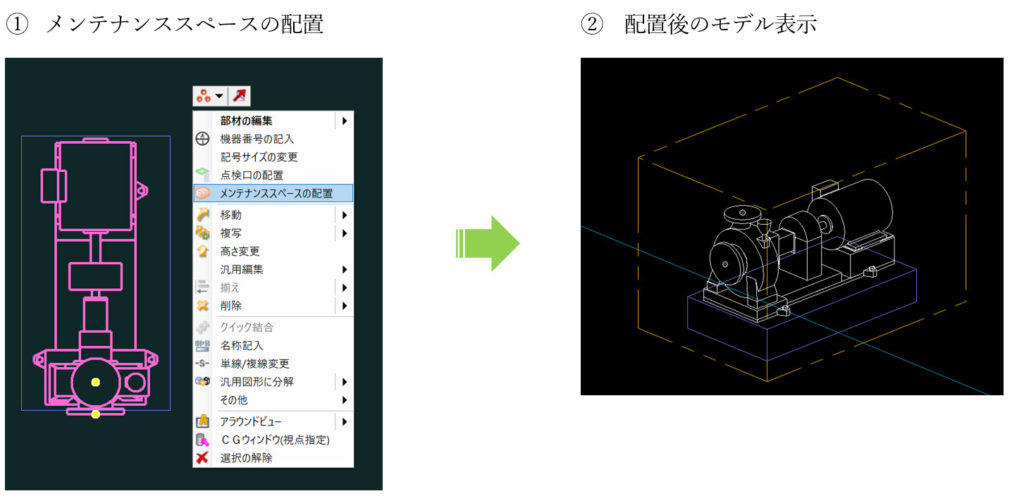
Task: Expand the アラウンドビュー submenu arrow
Action: click(x=344, y=422)
